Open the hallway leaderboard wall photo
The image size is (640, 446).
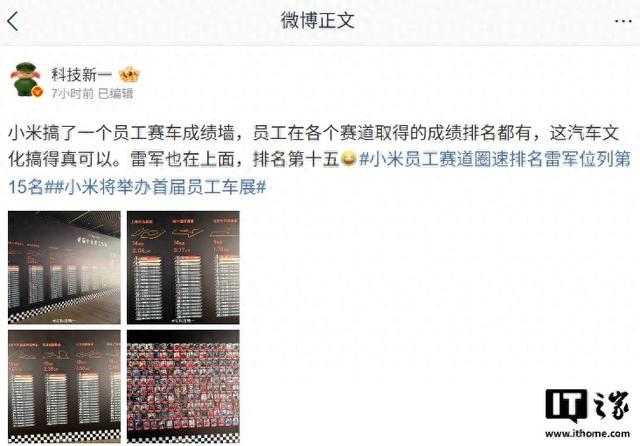coord(64,267)
